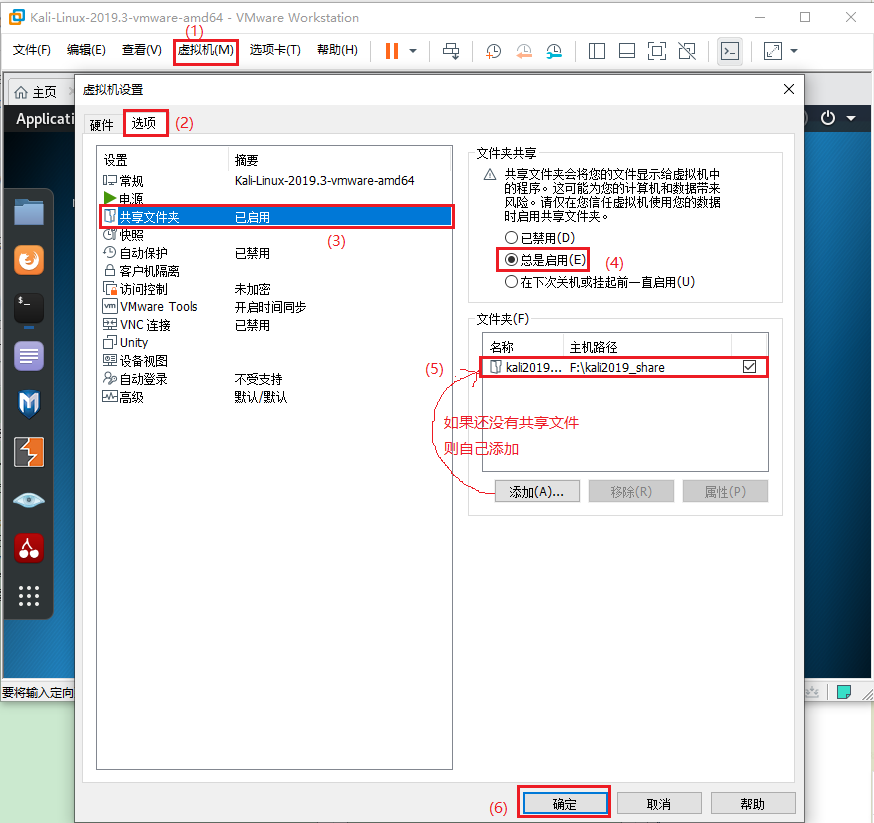
Task: Switch to the 硬件 tab
Action: pos(100,125)
